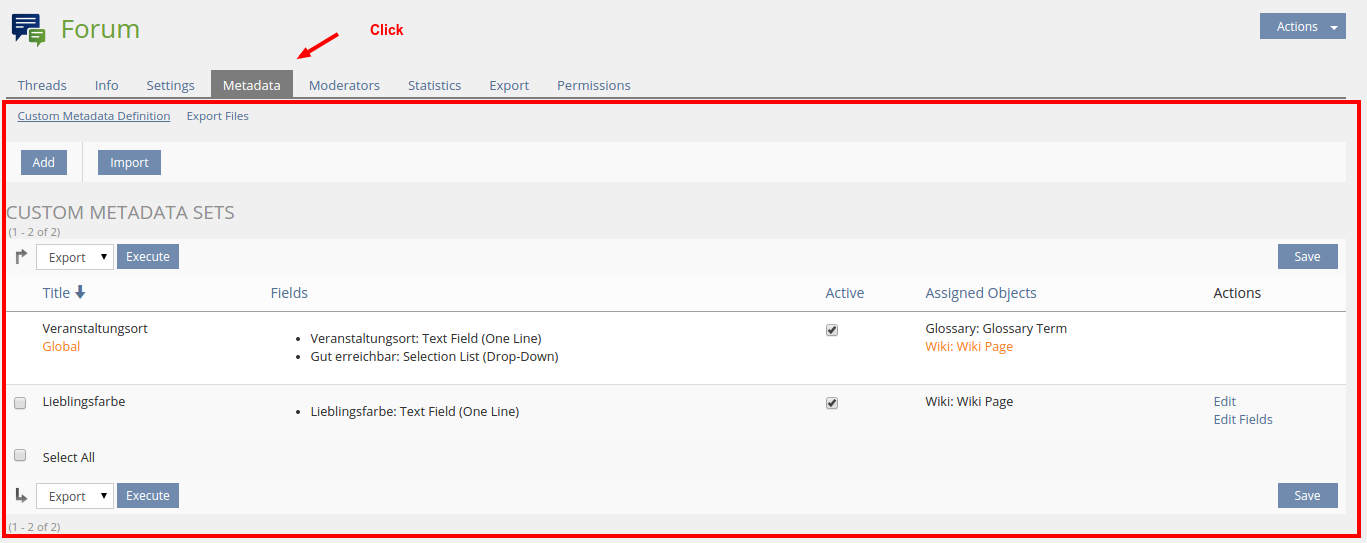Viewport: 1367px width, 543px height.
Task: Switch to the Moderators tab
Action: tap(344, 85)
